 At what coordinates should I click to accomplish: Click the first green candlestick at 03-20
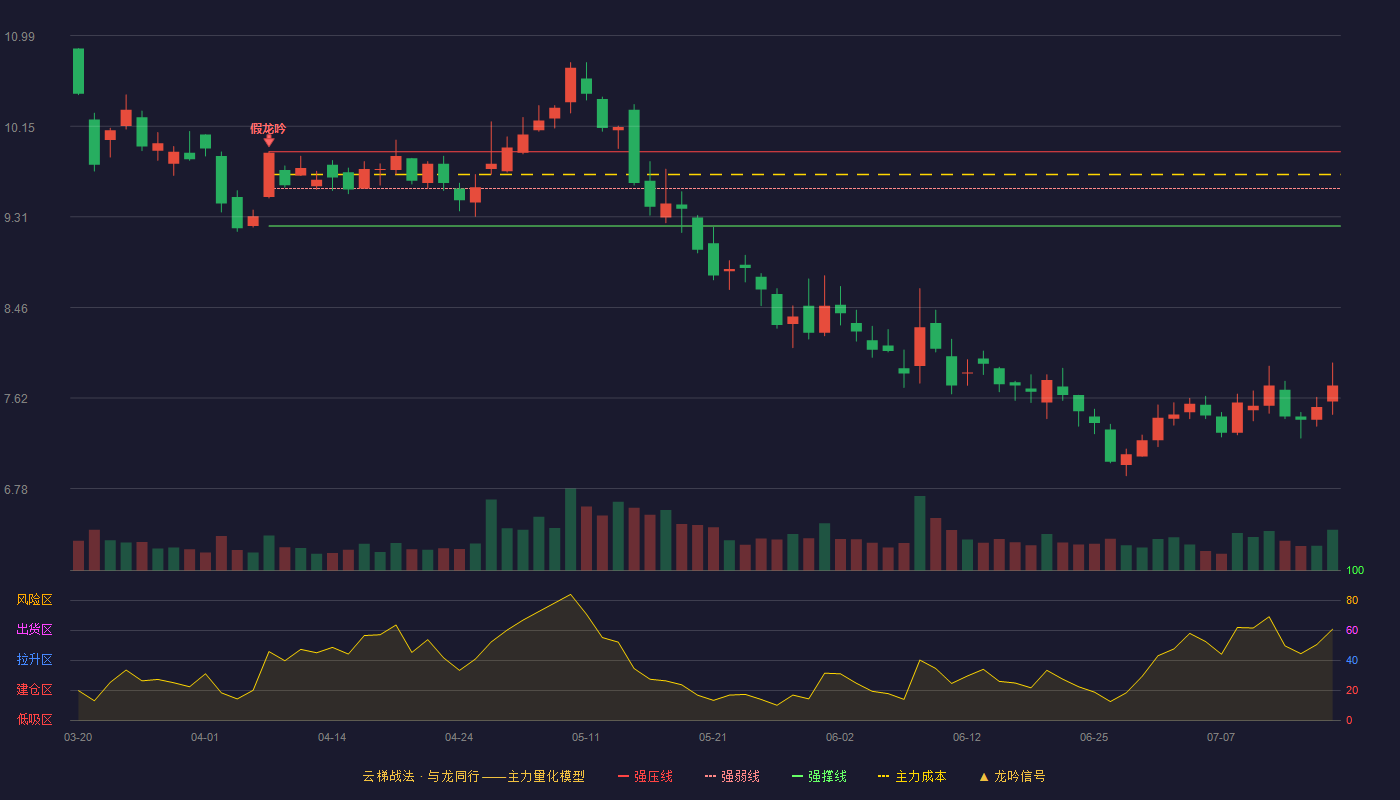pyautogui.click(x=78, y=71)
